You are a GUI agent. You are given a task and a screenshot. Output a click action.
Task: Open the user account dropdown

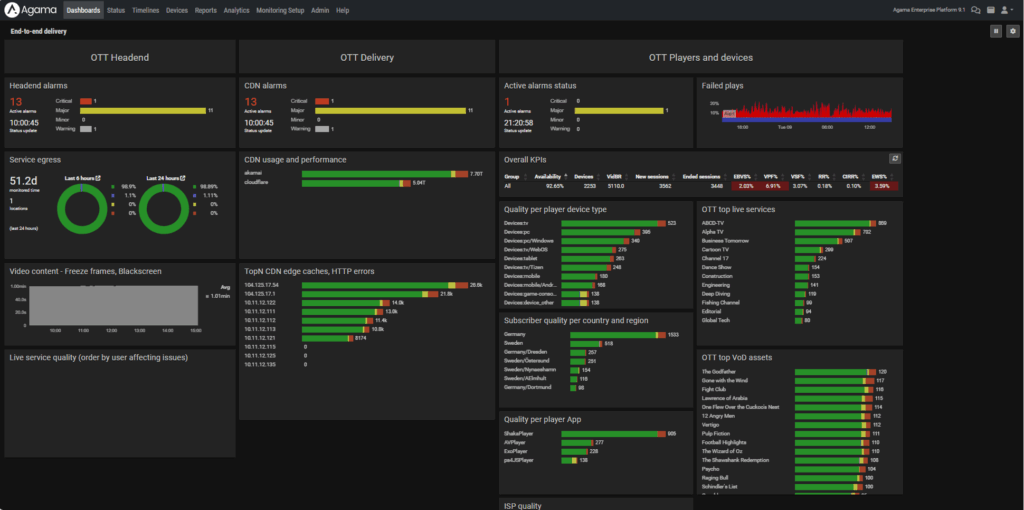tap(1009, 10)
